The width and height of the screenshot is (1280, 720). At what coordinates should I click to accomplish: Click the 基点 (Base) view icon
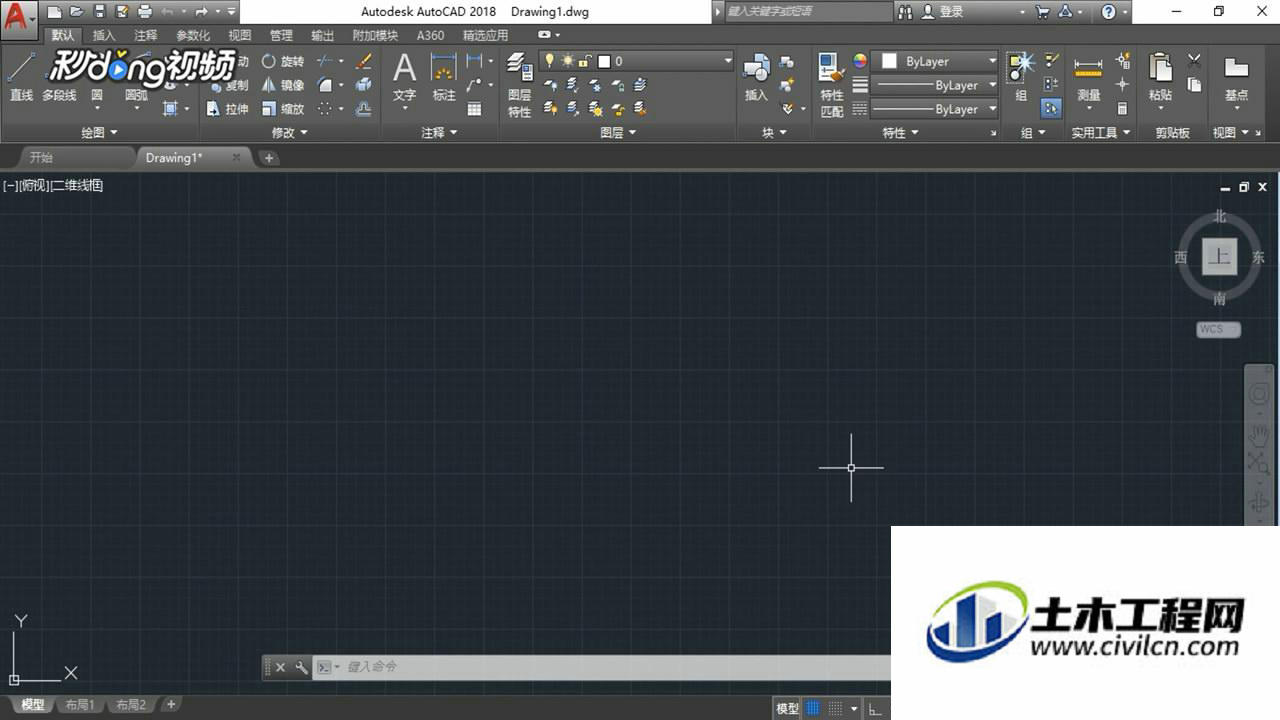(x=1237, y=78)
